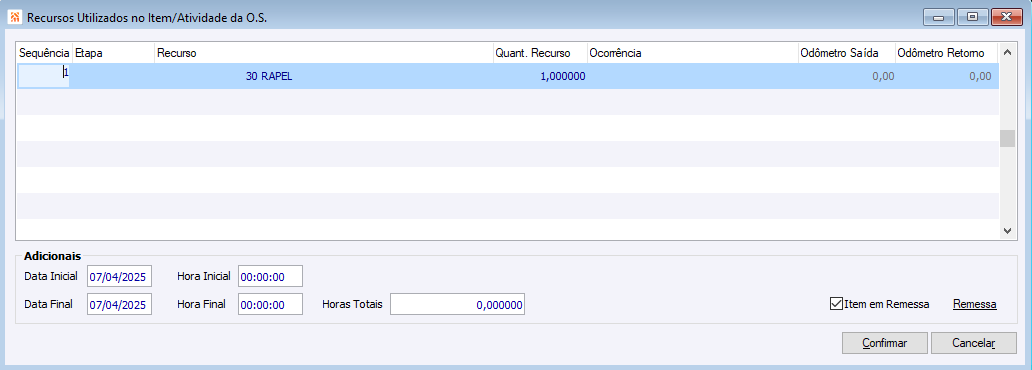Select the '30 RAPEL' resource cell
This screenshot has height=370, width=1032.
click(324, 76)
